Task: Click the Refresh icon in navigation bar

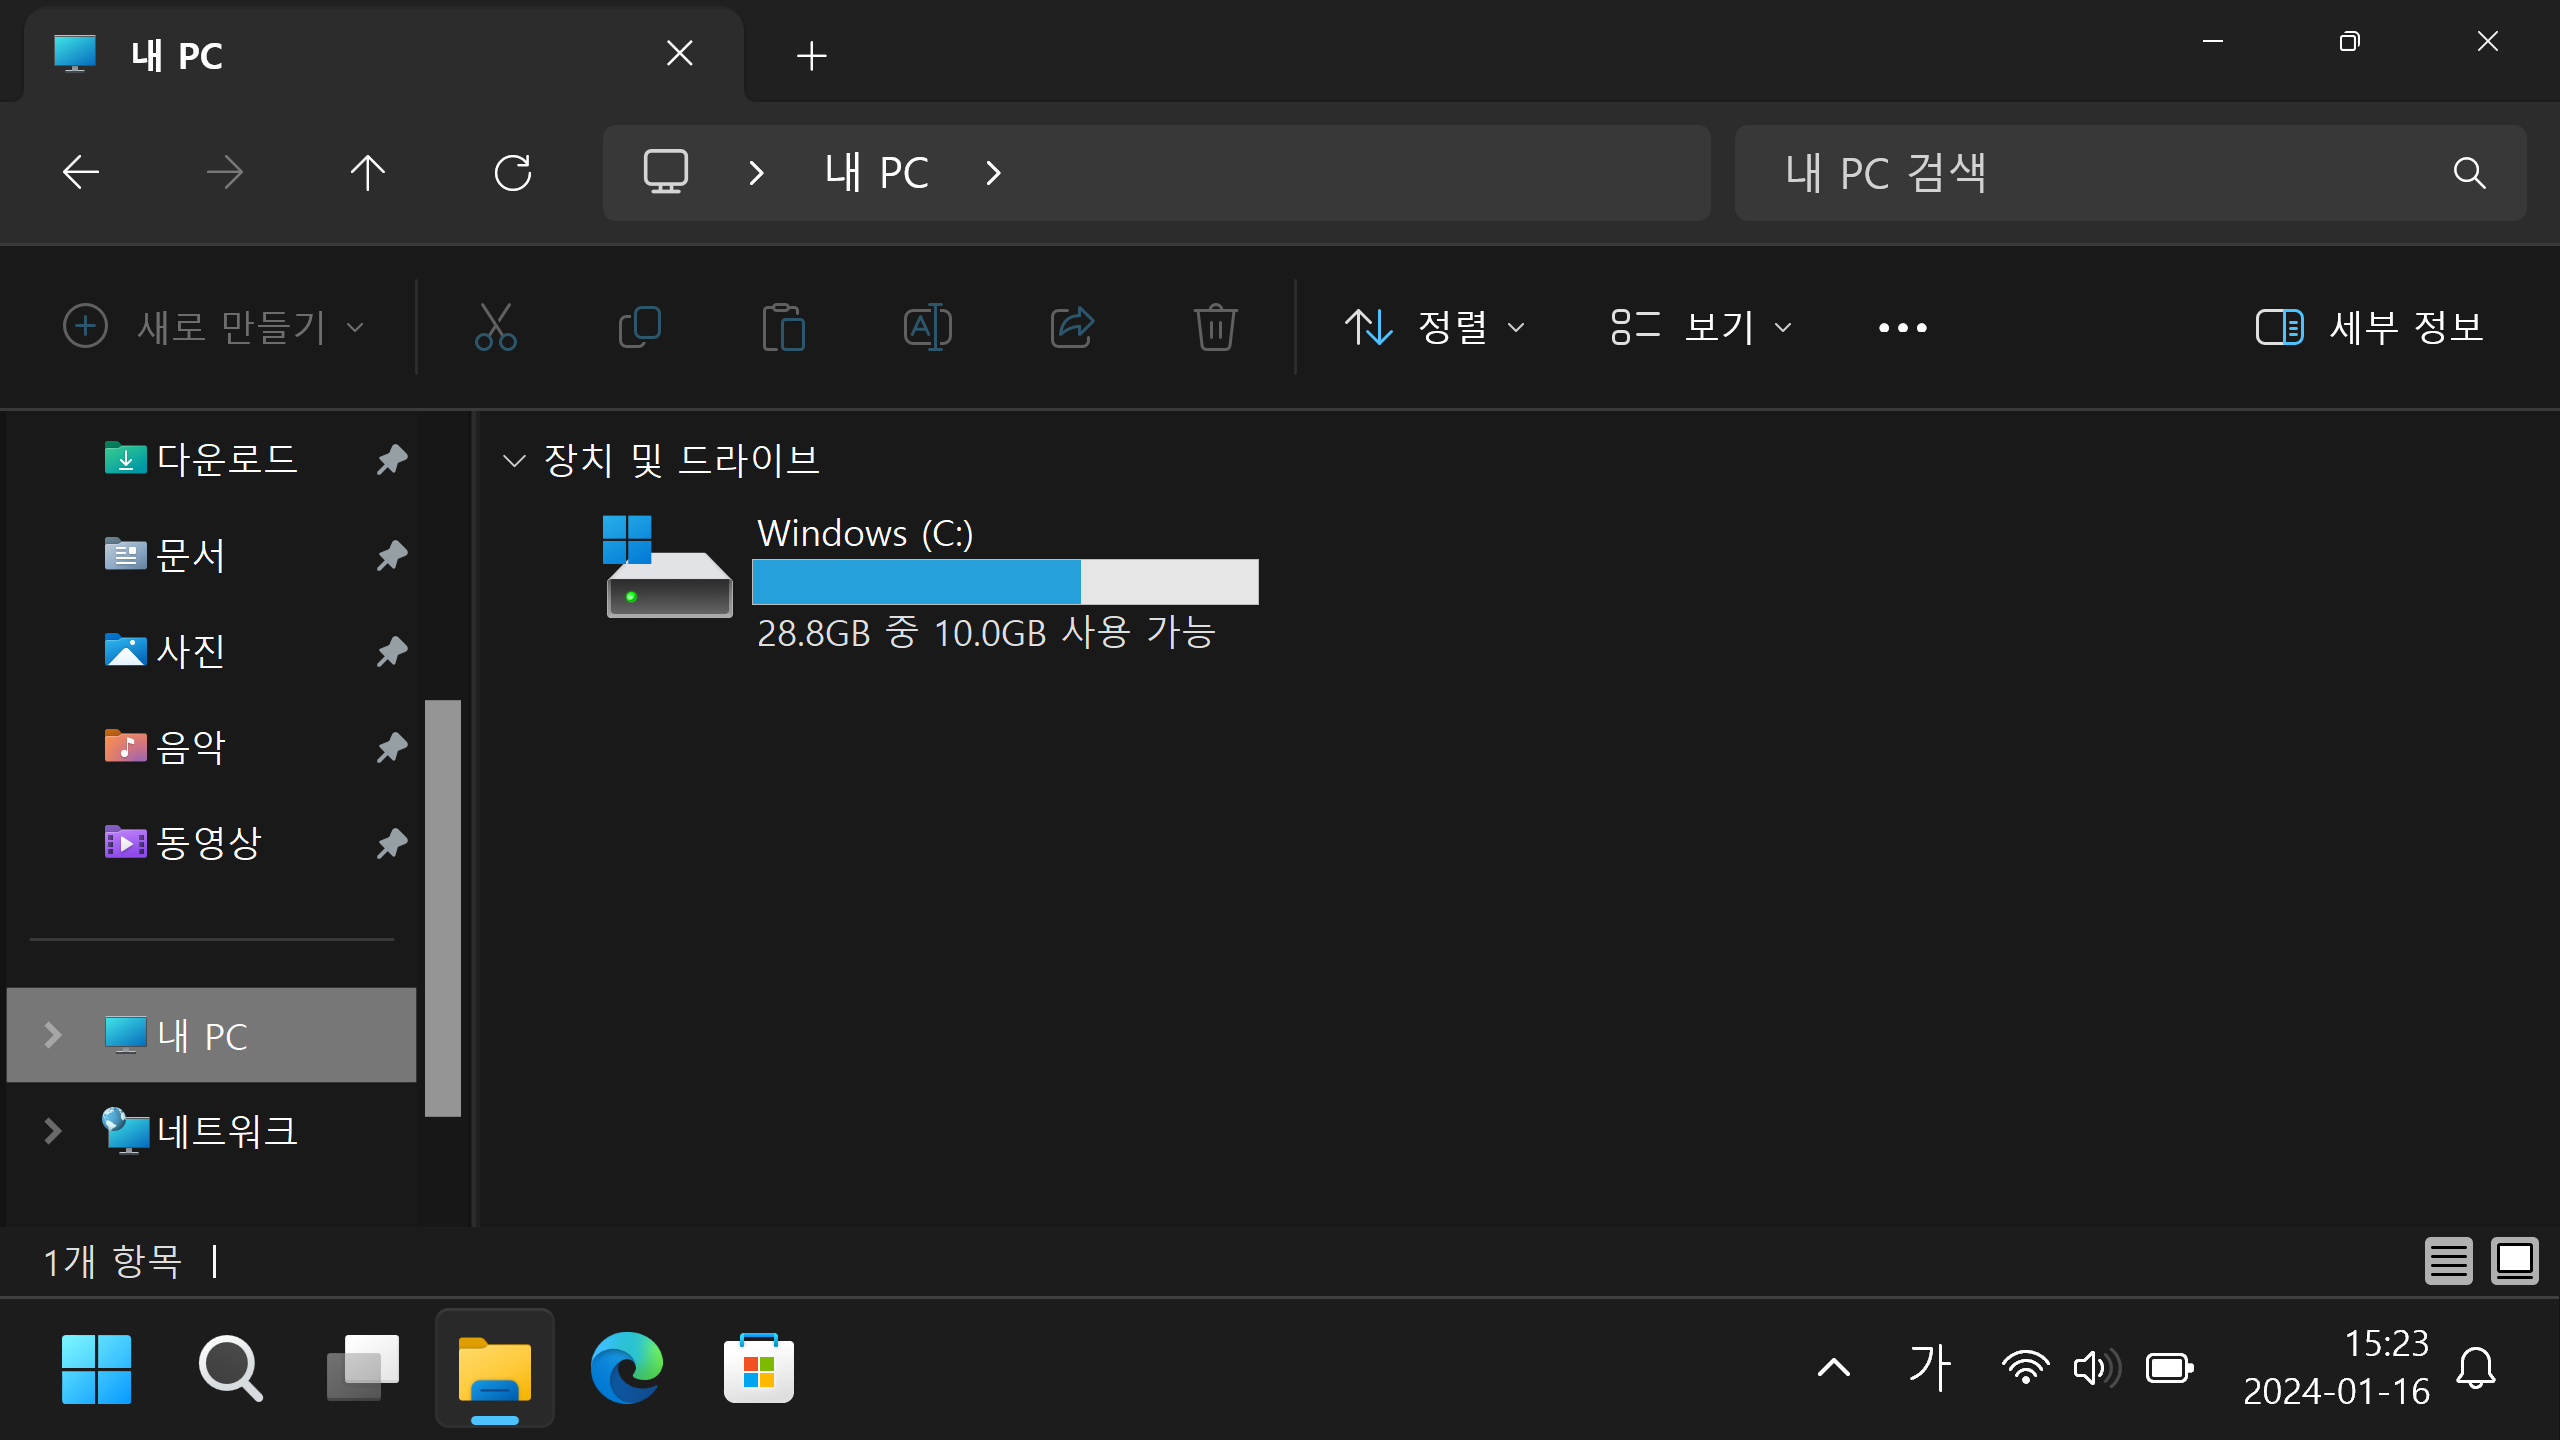Action: (513, 173)
